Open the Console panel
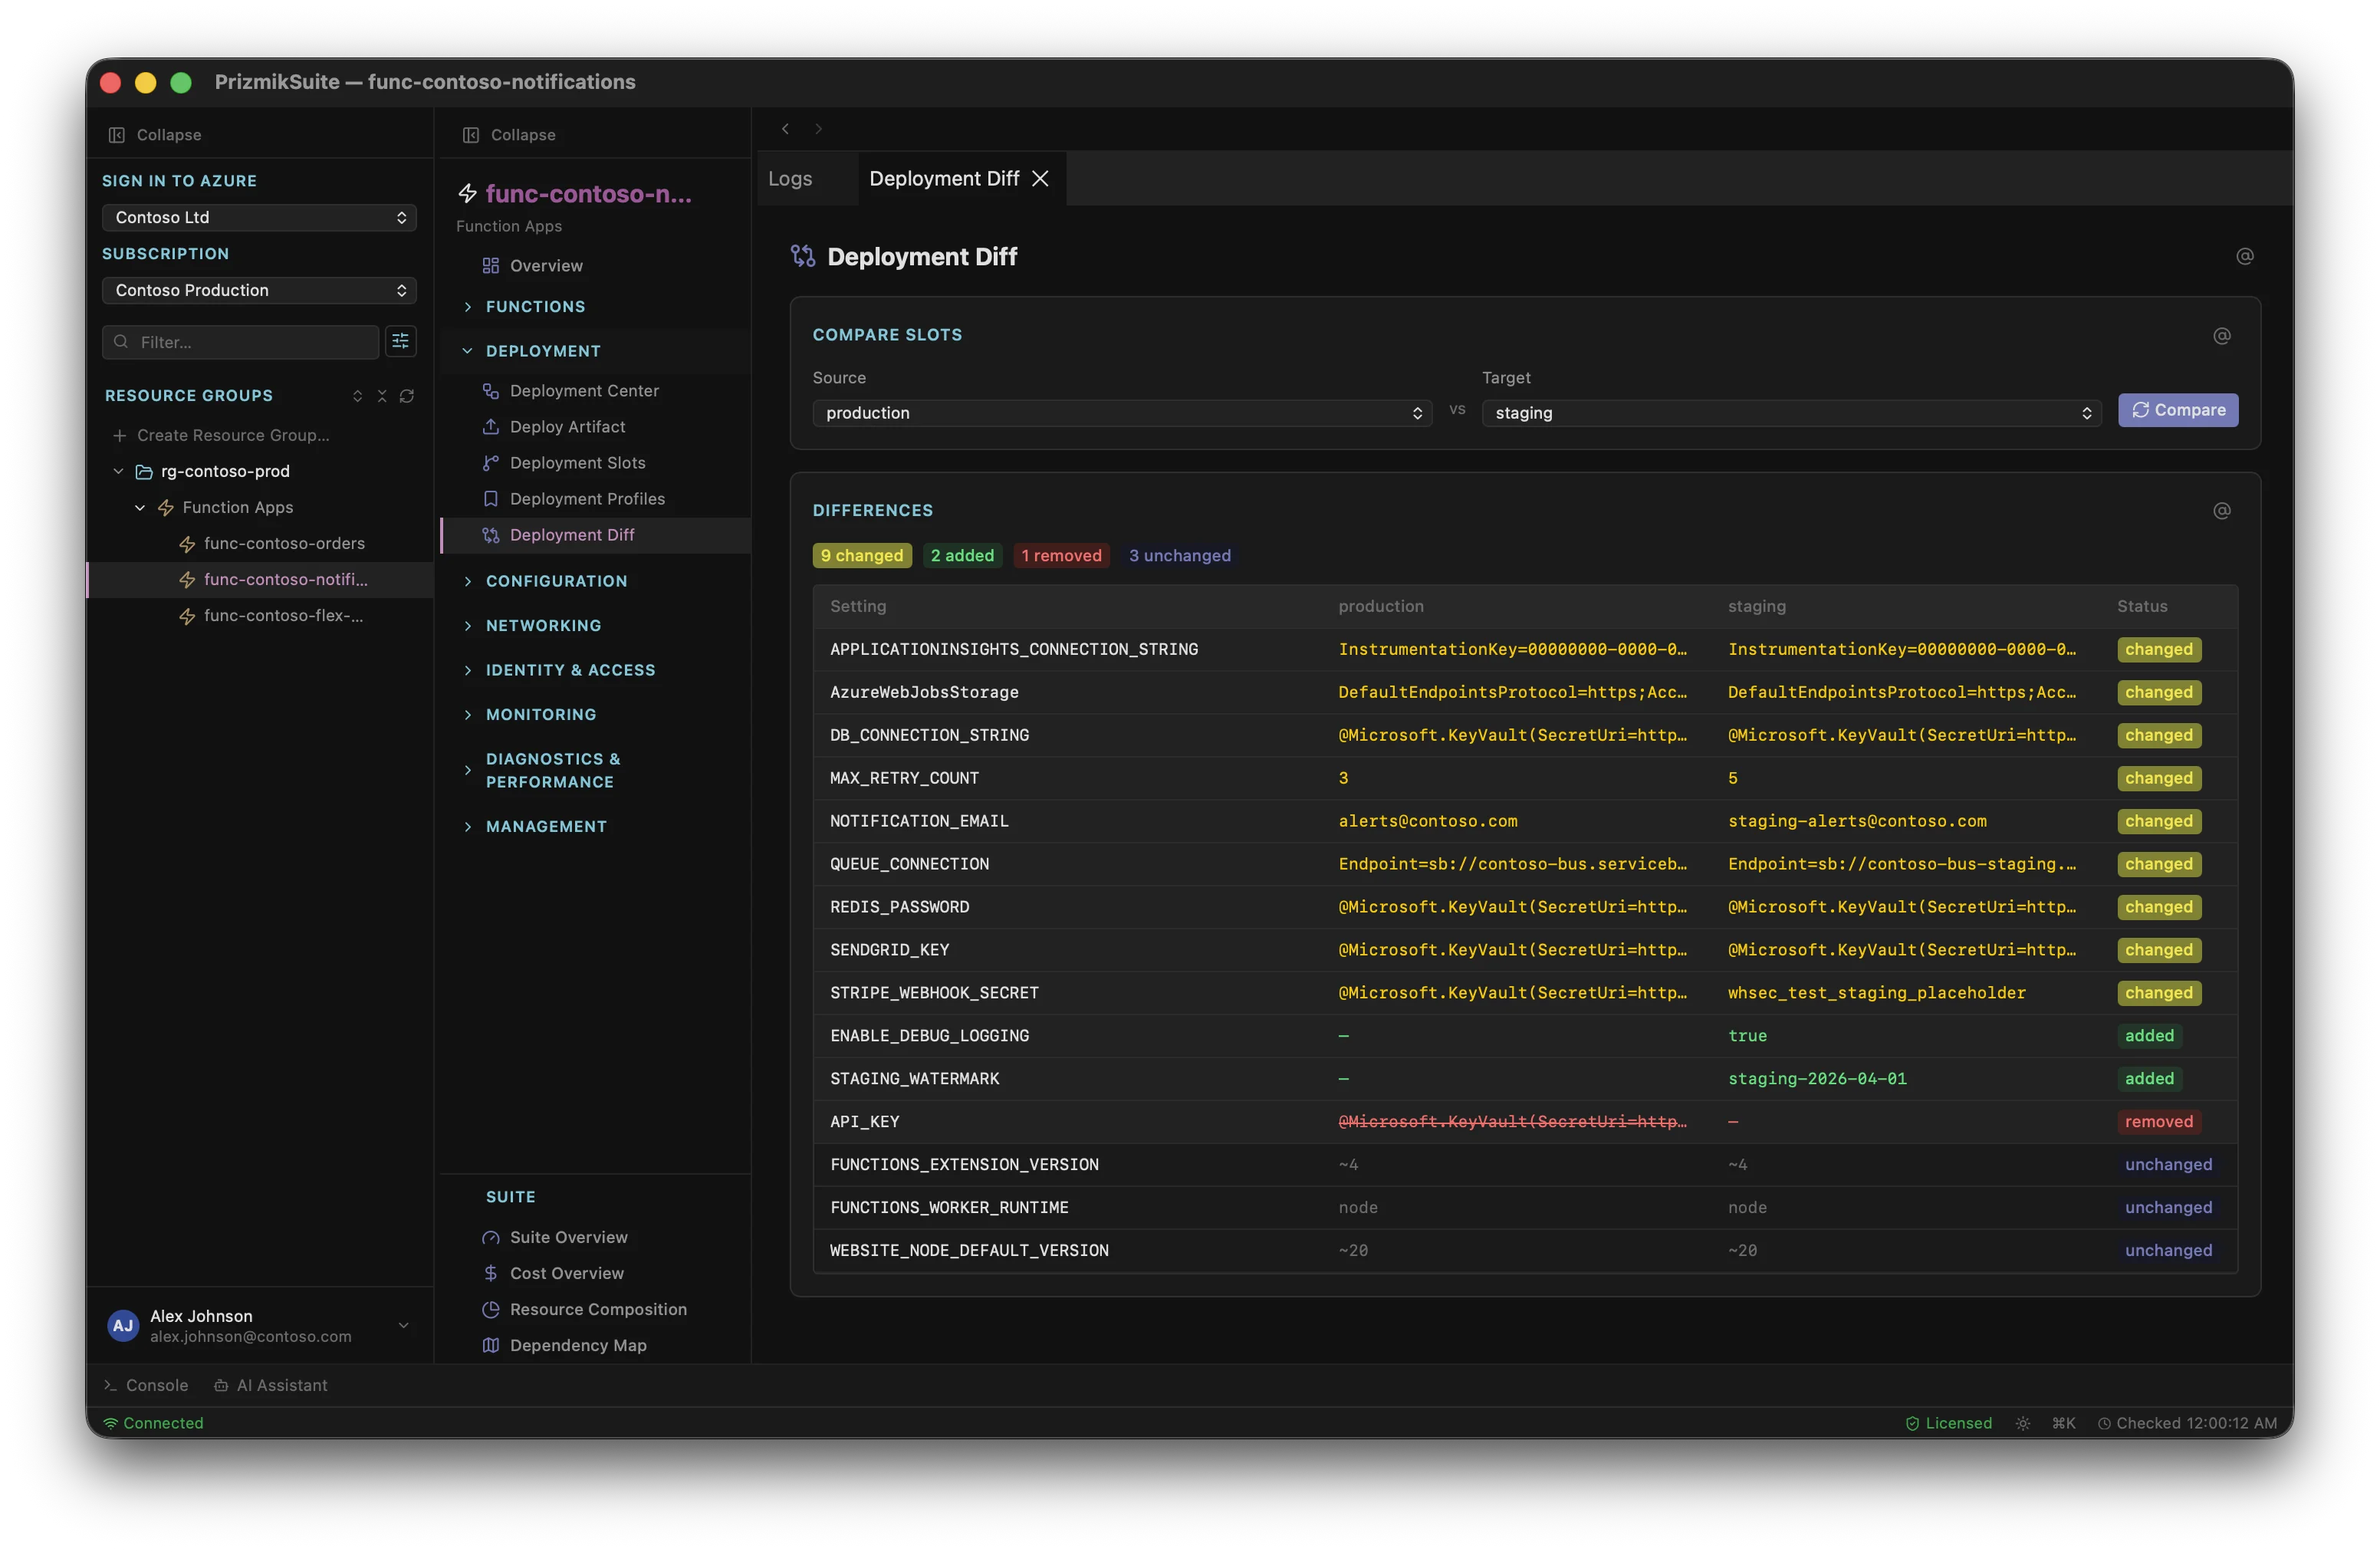Image resolution: width=2380 pixels, height=1552 pixels. coord(146,1386)
